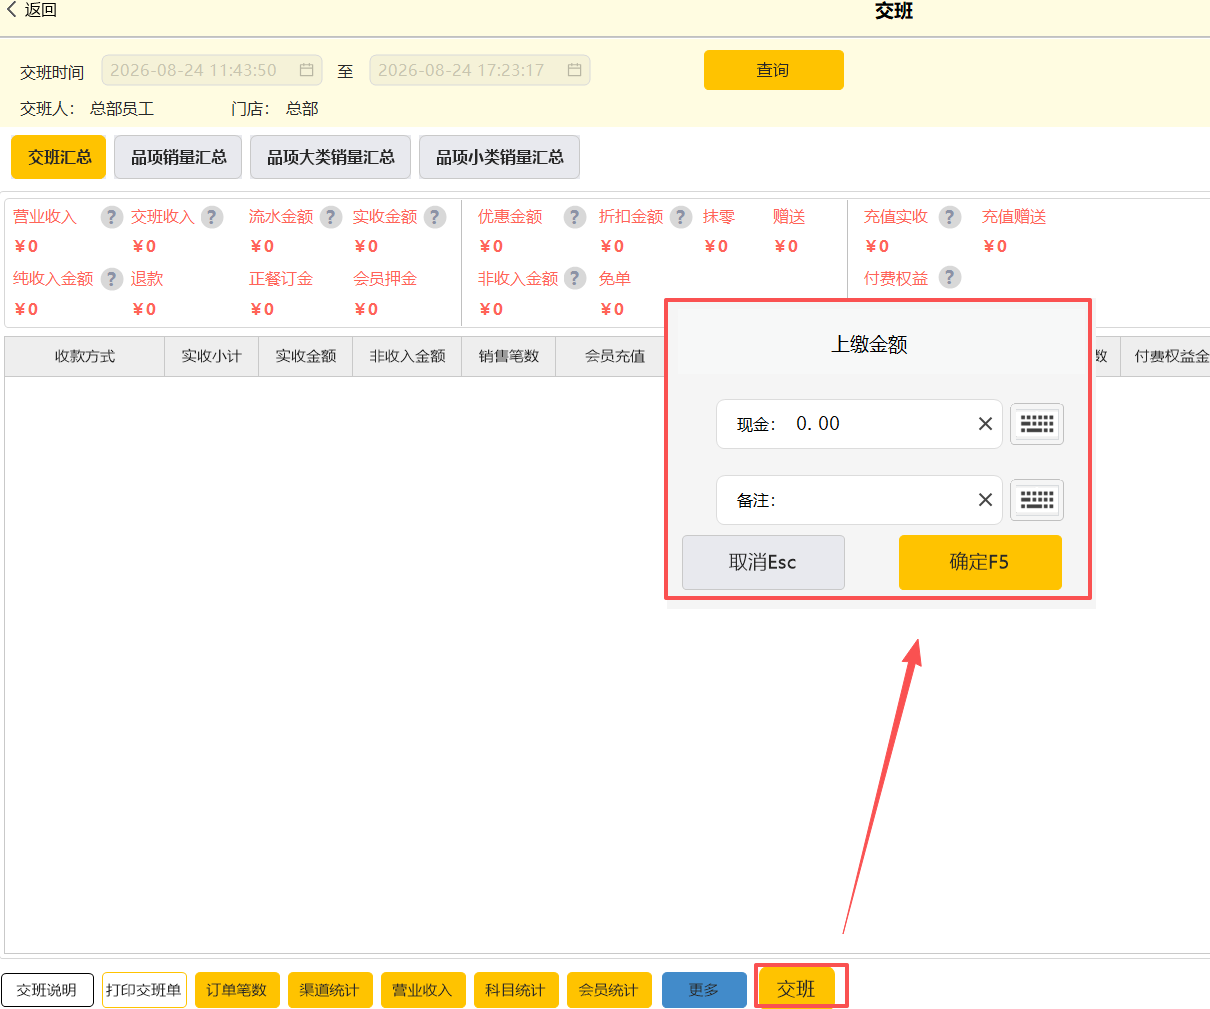View the 品项小类销量汇总 tab

(499, 157)
